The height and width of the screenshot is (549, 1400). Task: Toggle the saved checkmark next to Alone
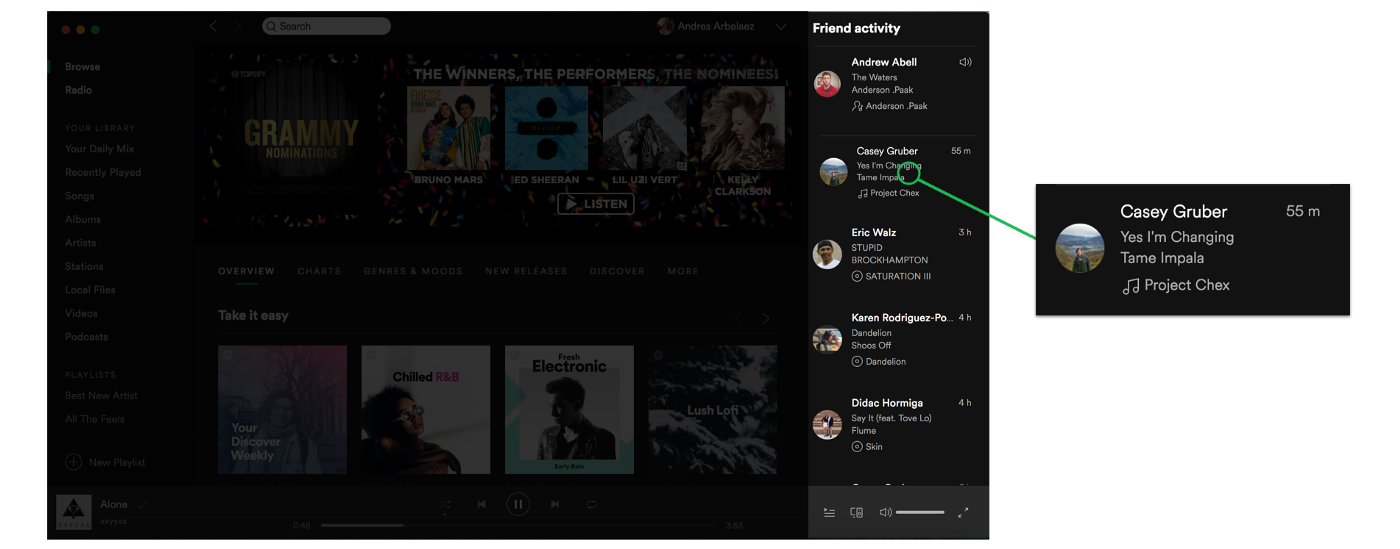tap(143, 505)
